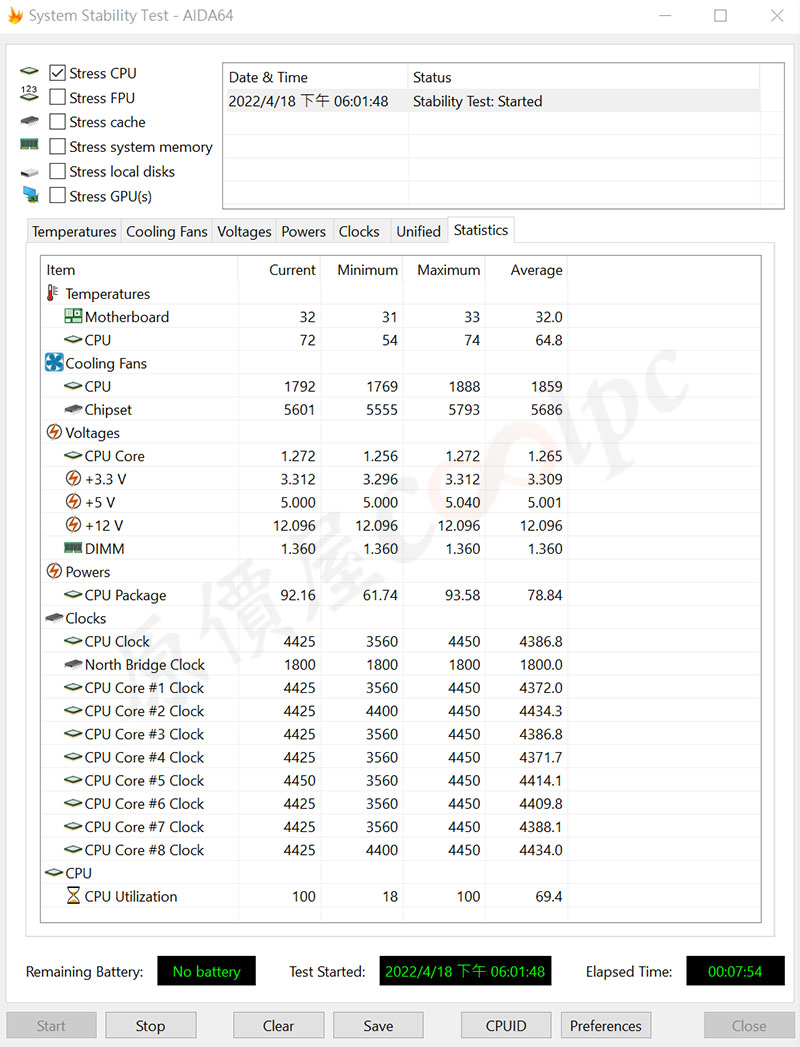Click the CPU Clock row icon

[x=73, y=640]
